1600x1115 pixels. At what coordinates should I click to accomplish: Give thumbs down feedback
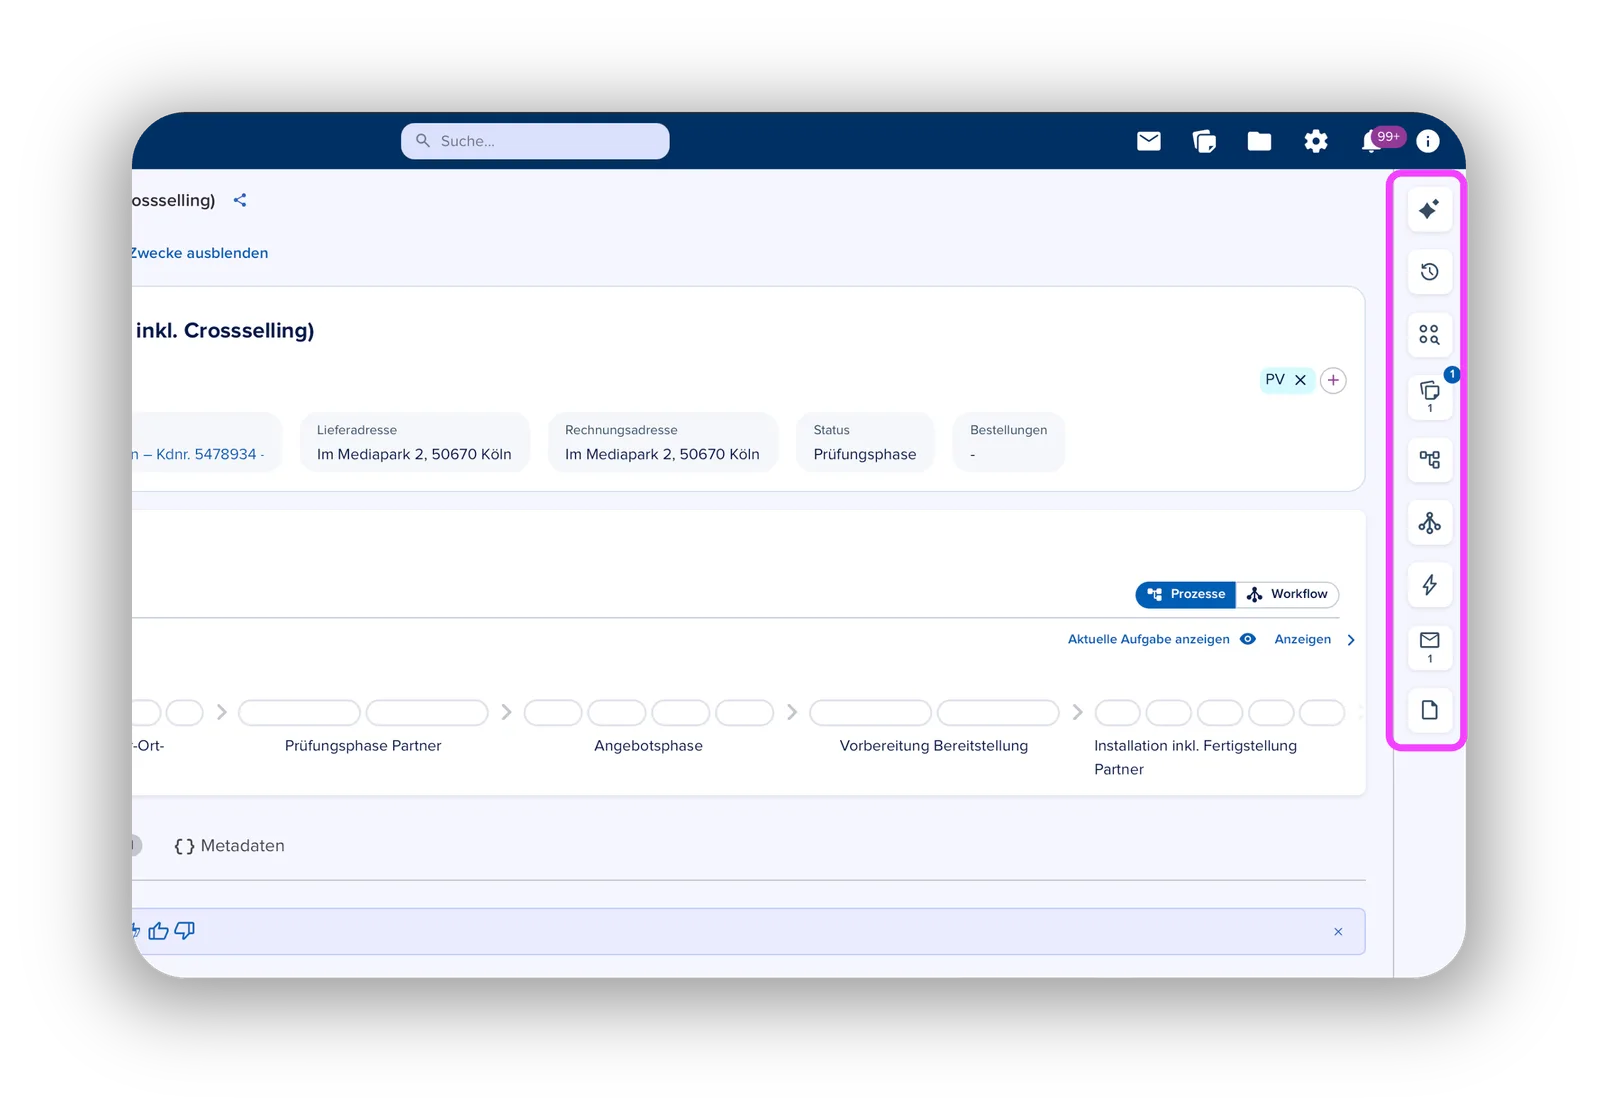(x=185, y=931)
